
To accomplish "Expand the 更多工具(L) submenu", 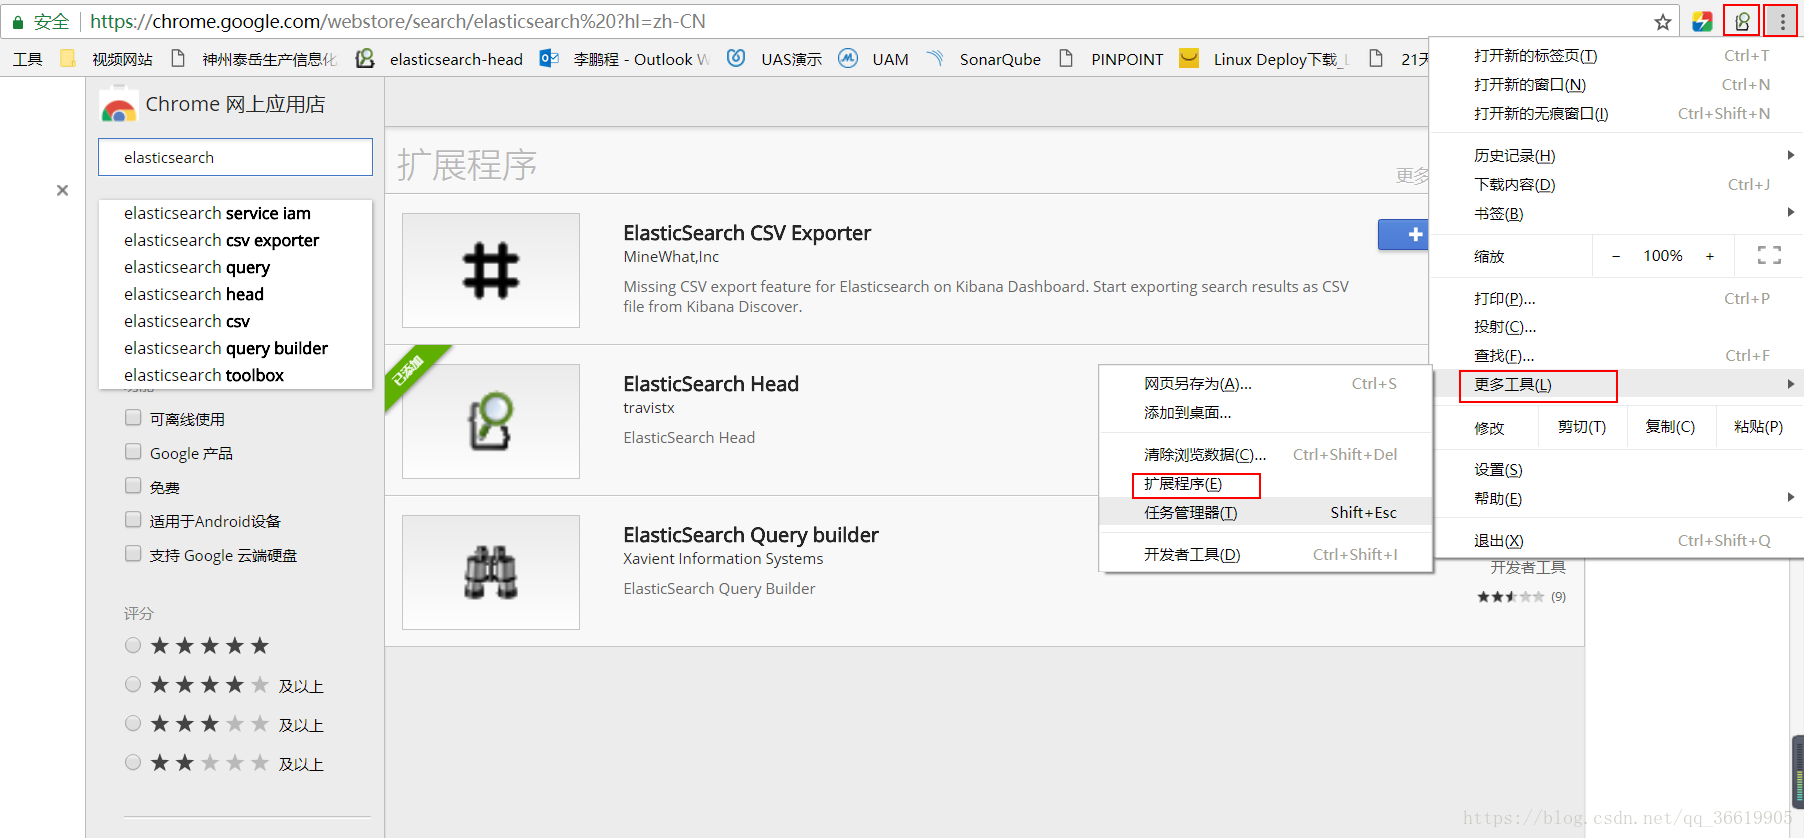I will tap(1617, 385).
